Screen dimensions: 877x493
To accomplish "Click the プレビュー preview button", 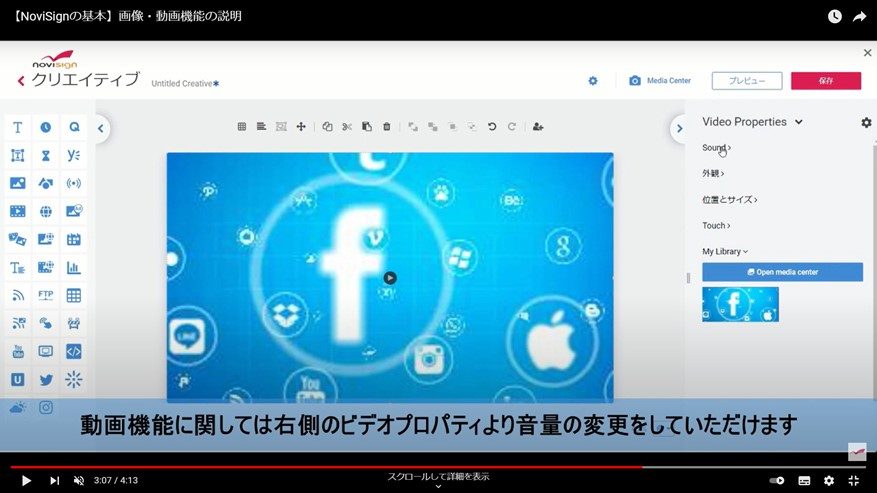I will pos(747,81).
